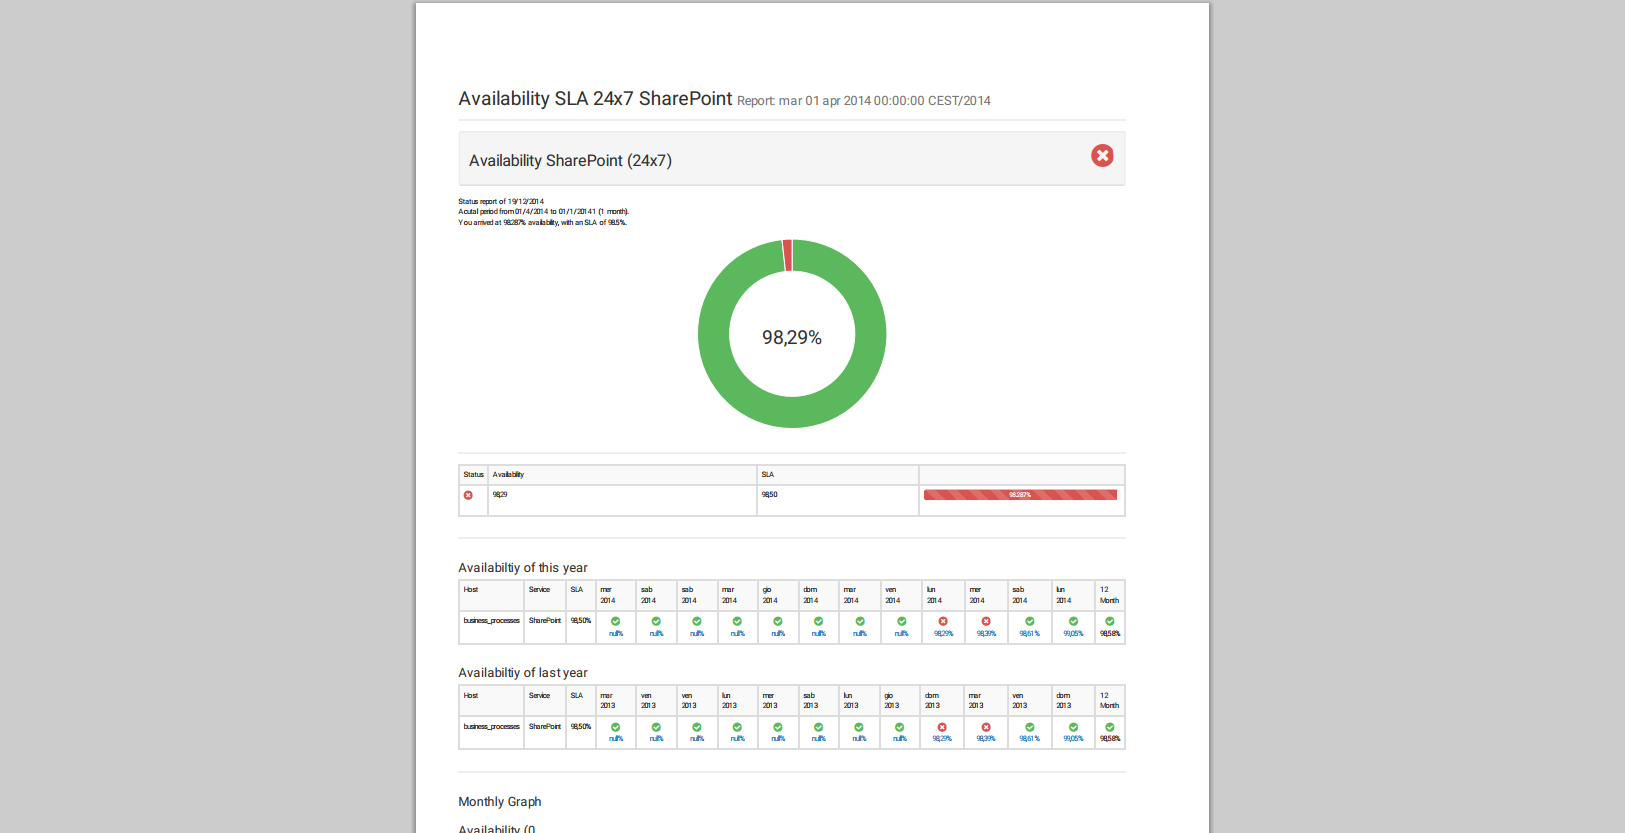Click the 'Availability SharePoint (24x7)' panel heading
The height and width of the screenshot is (833, 1625).
[570, 161]
